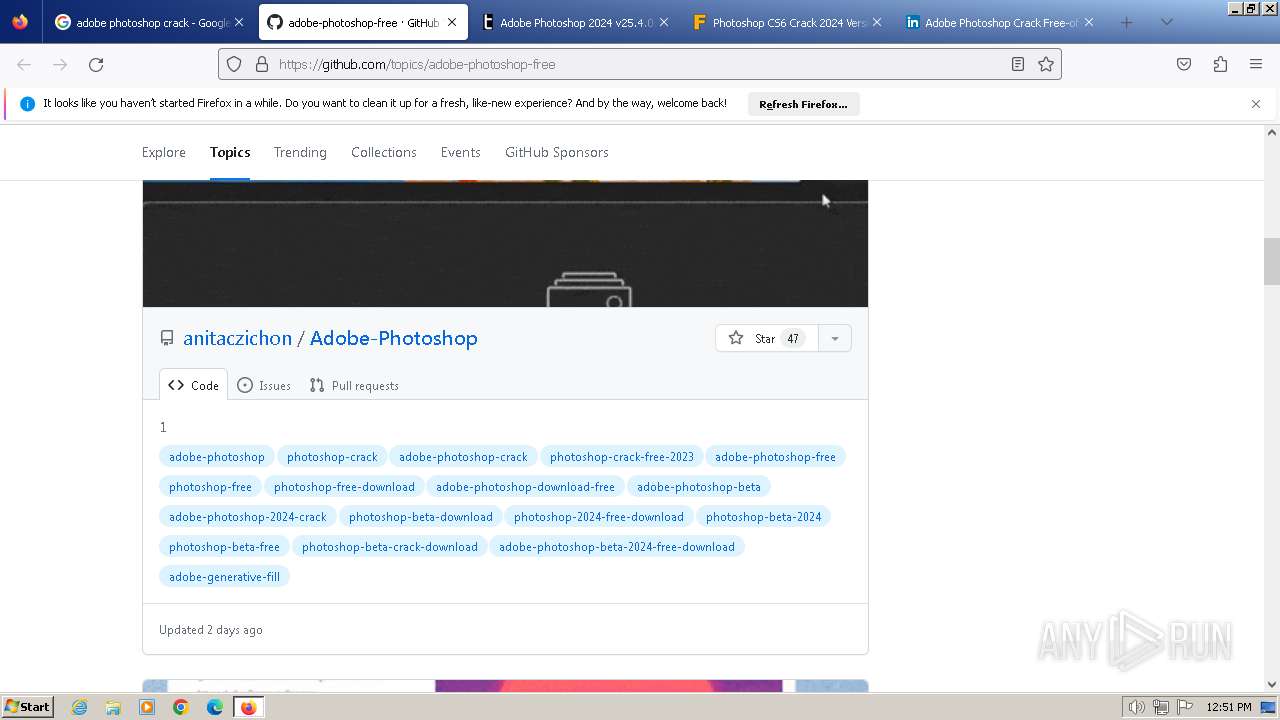Open the GitHub Sponsors navigation link

[x=556, y=152]
